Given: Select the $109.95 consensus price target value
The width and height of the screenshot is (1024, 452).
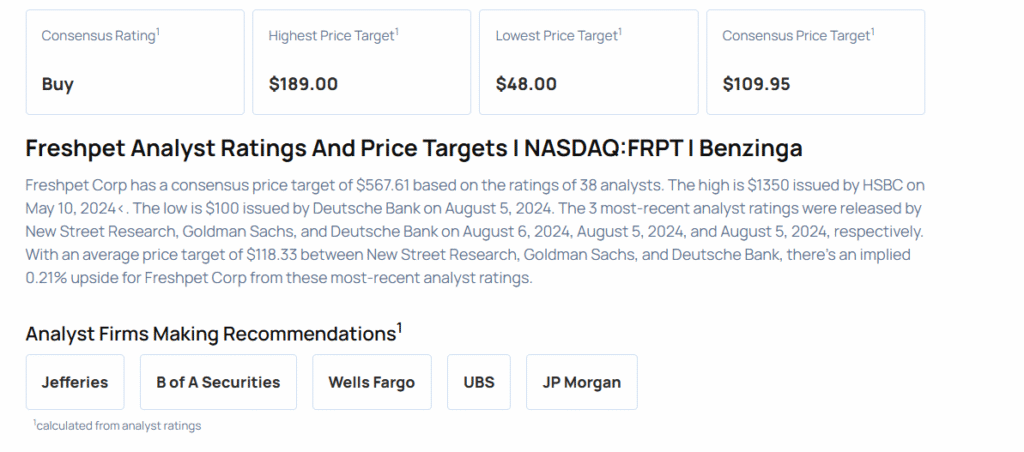Looking at the screenshot, I should pyautogui.click(x=756, y=84).
